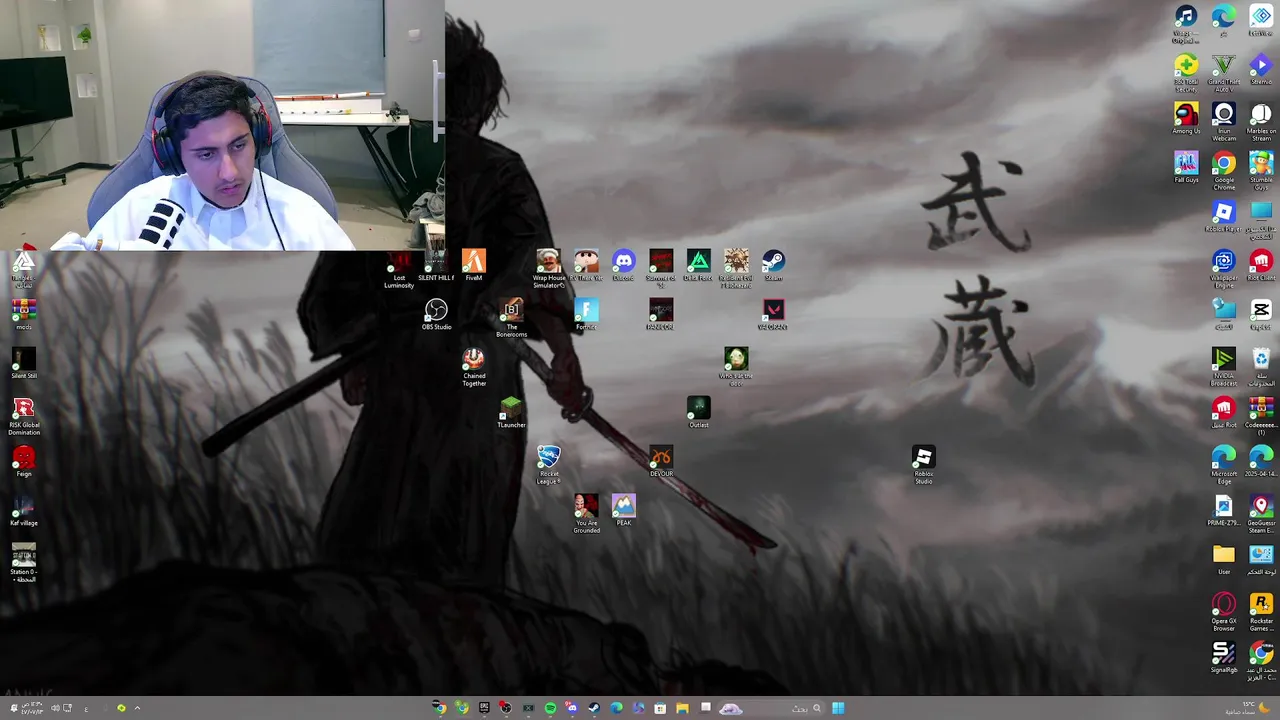Open Roblox Player desktop icon

click(x=1224, y=216)
